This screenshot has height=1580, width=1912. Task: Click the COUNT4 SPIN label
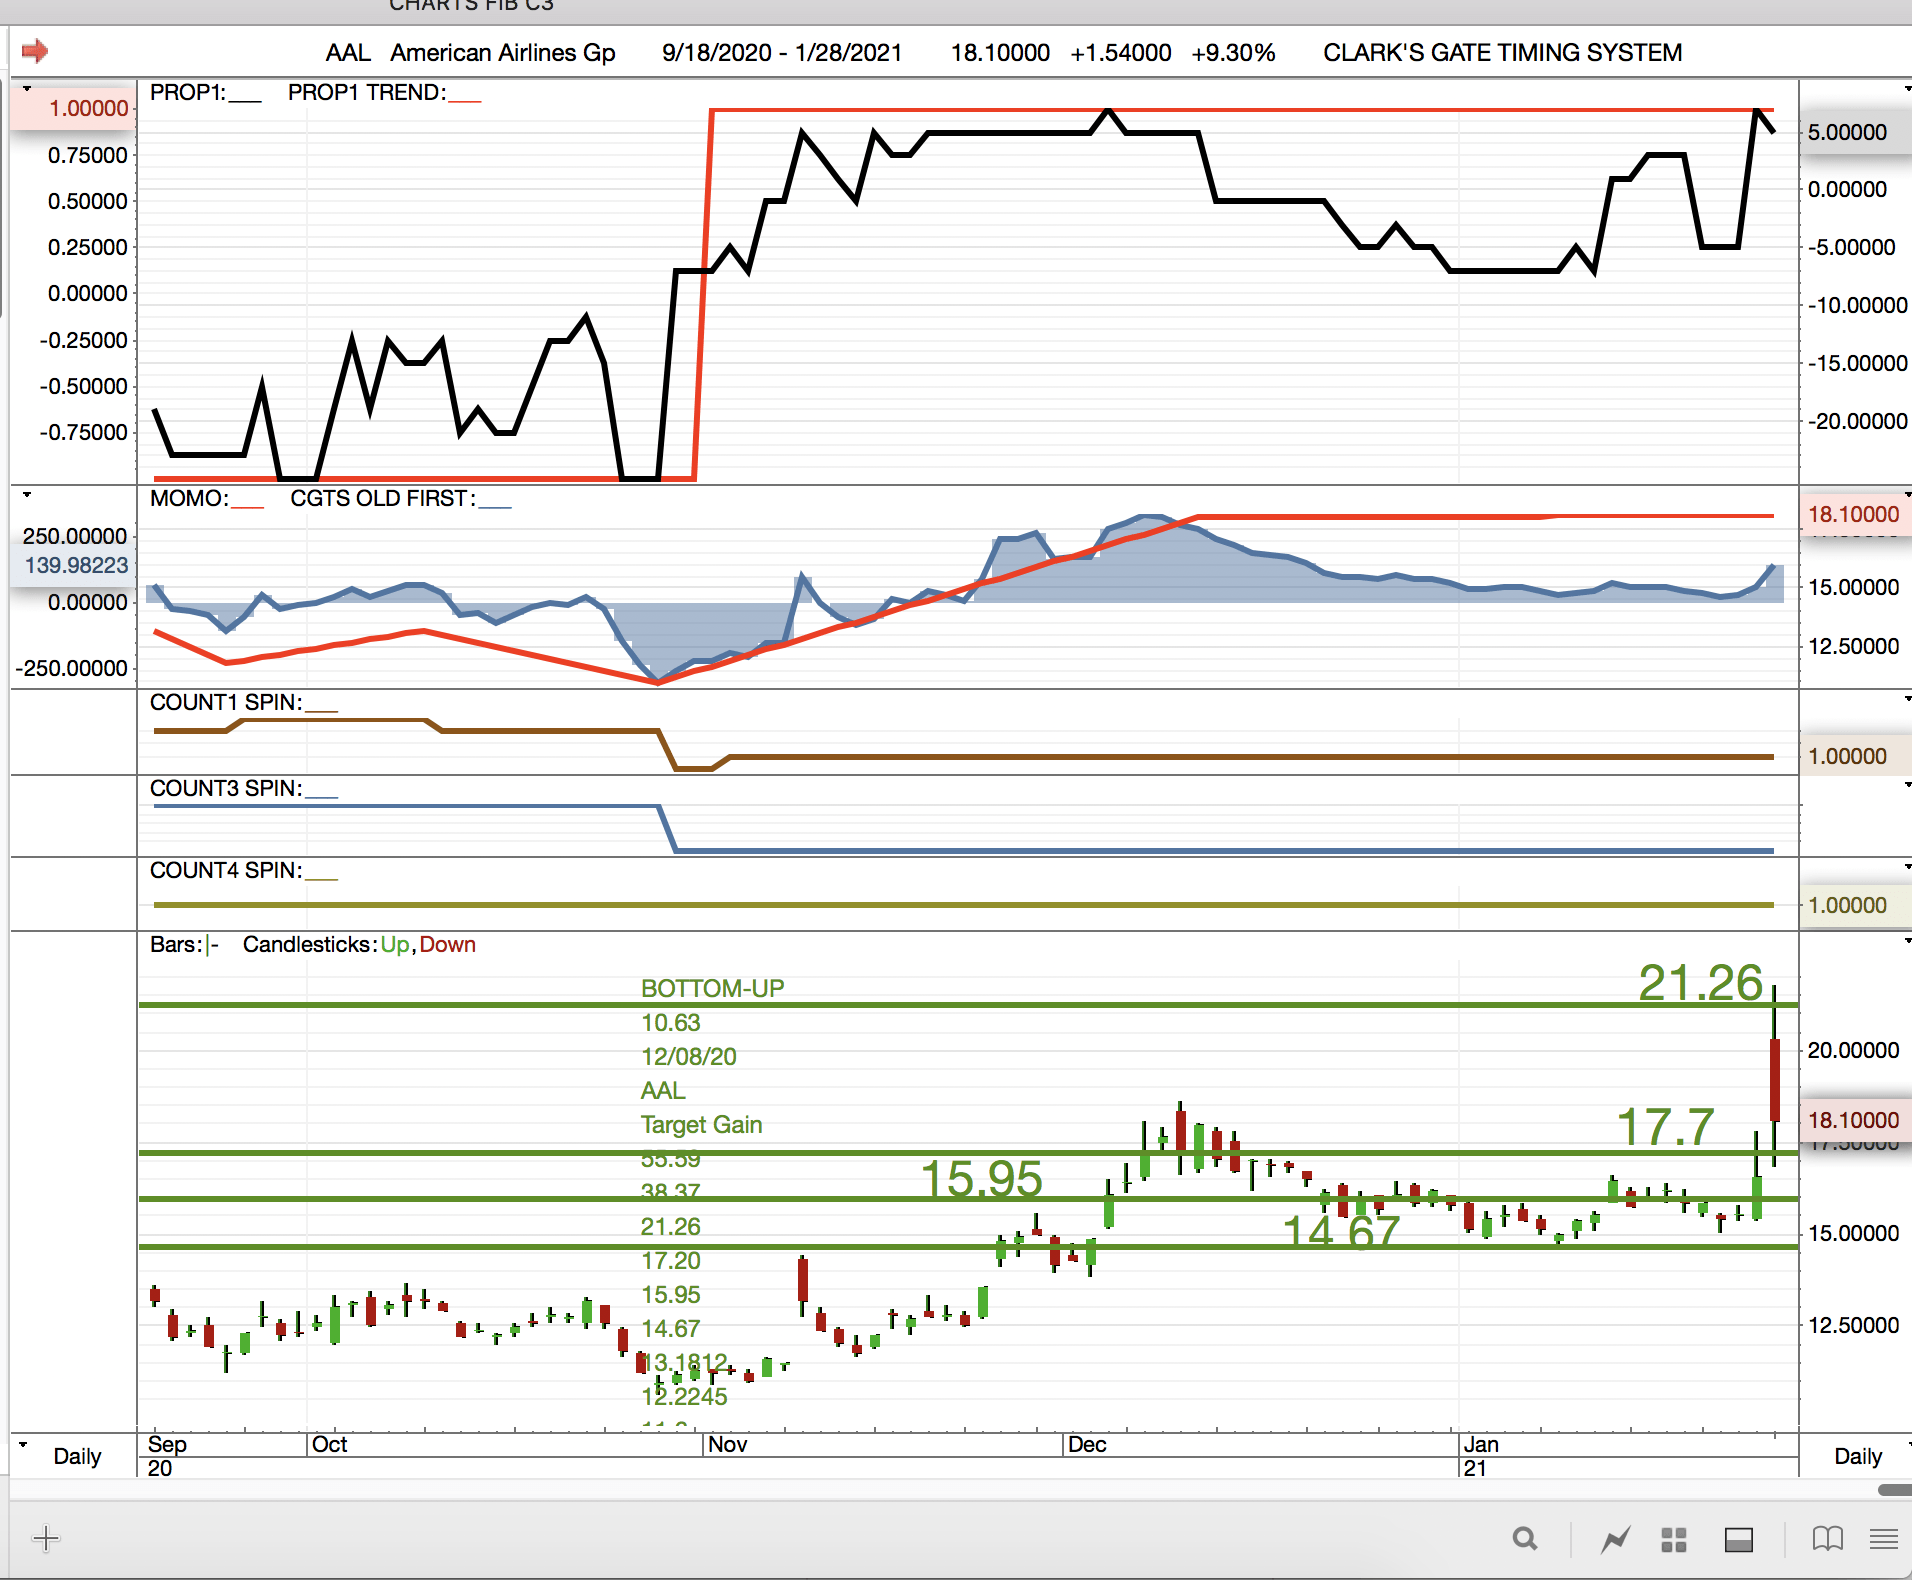tap(226, 870)
